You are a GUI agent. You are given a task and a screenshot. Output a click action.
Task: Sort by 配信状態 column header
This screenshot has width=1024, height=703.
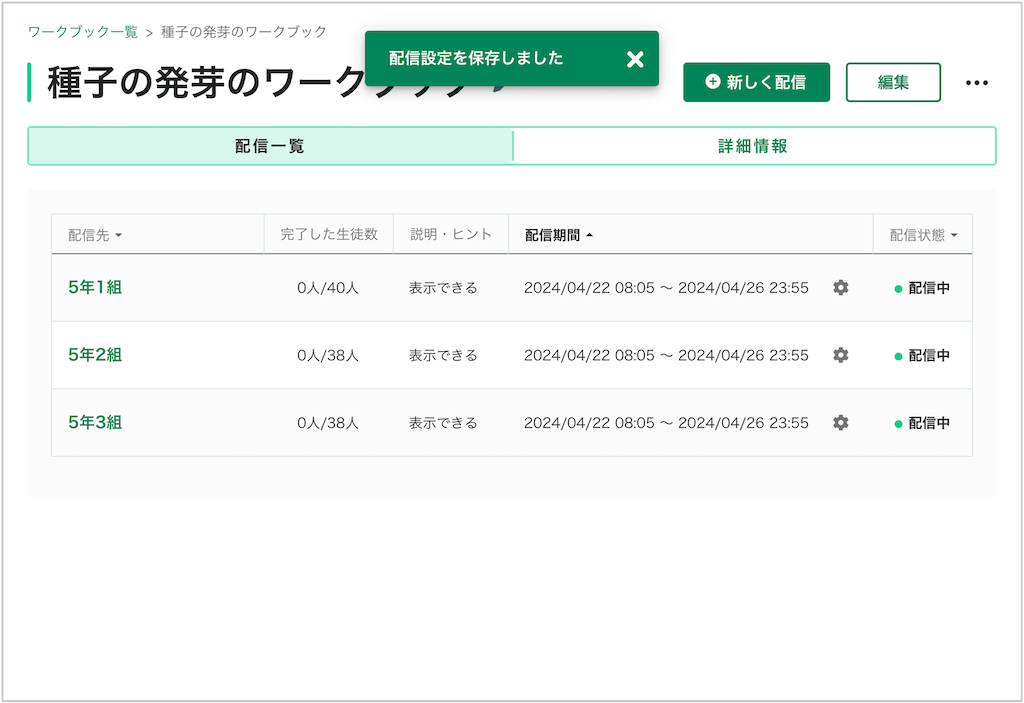tap(923, 235)
